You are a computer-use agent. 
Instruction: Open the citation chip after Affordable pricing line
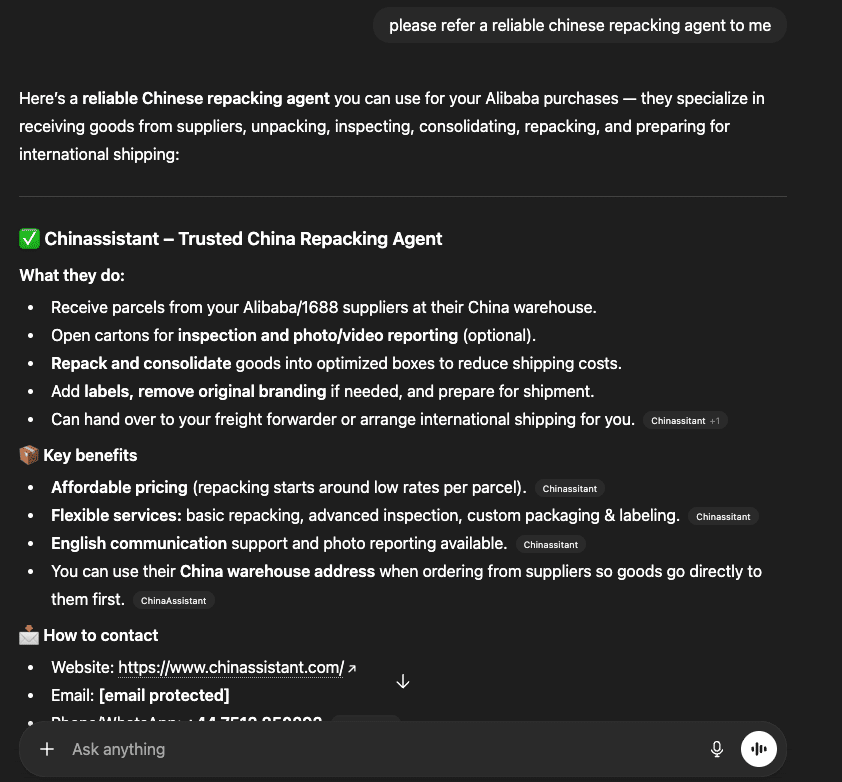569,489
